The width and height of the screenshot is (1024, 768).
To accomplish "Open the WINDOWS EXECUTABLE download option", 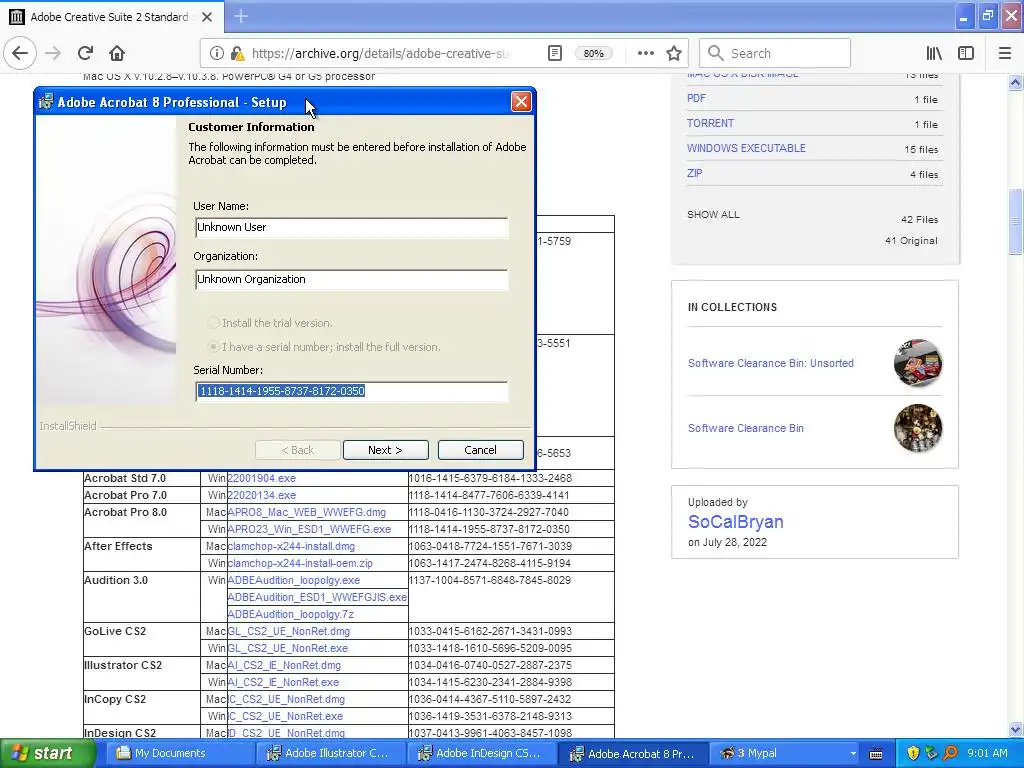I will coord(746,148).
